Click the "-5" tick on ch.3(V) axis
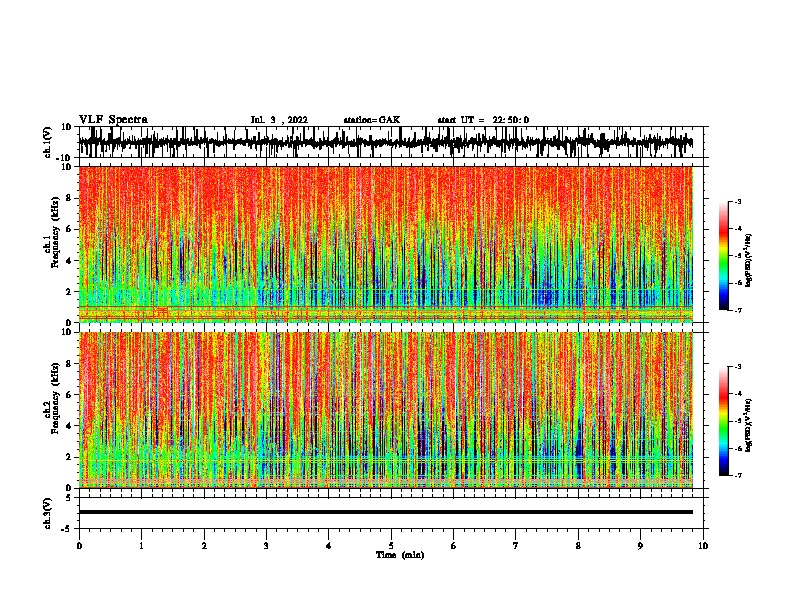The height and width of the screenshot is (612, 792). [68, 528]
